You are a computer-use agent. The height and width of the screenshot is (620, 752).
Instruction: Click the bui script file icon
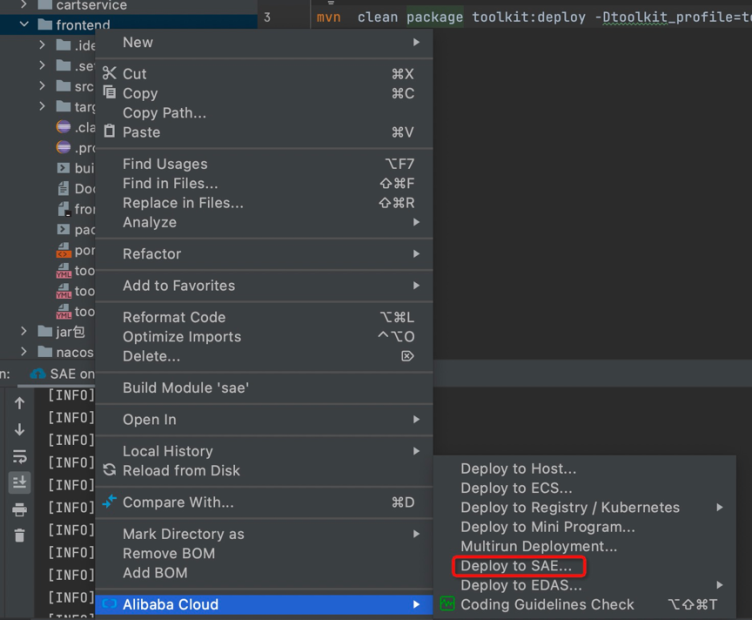pyautogui.click(x=63, y=168)
